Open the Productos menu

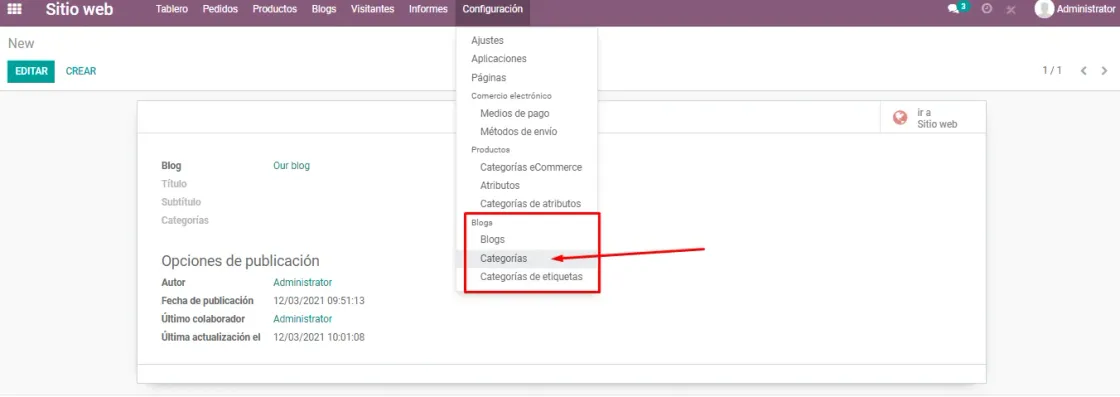[275, 9]
